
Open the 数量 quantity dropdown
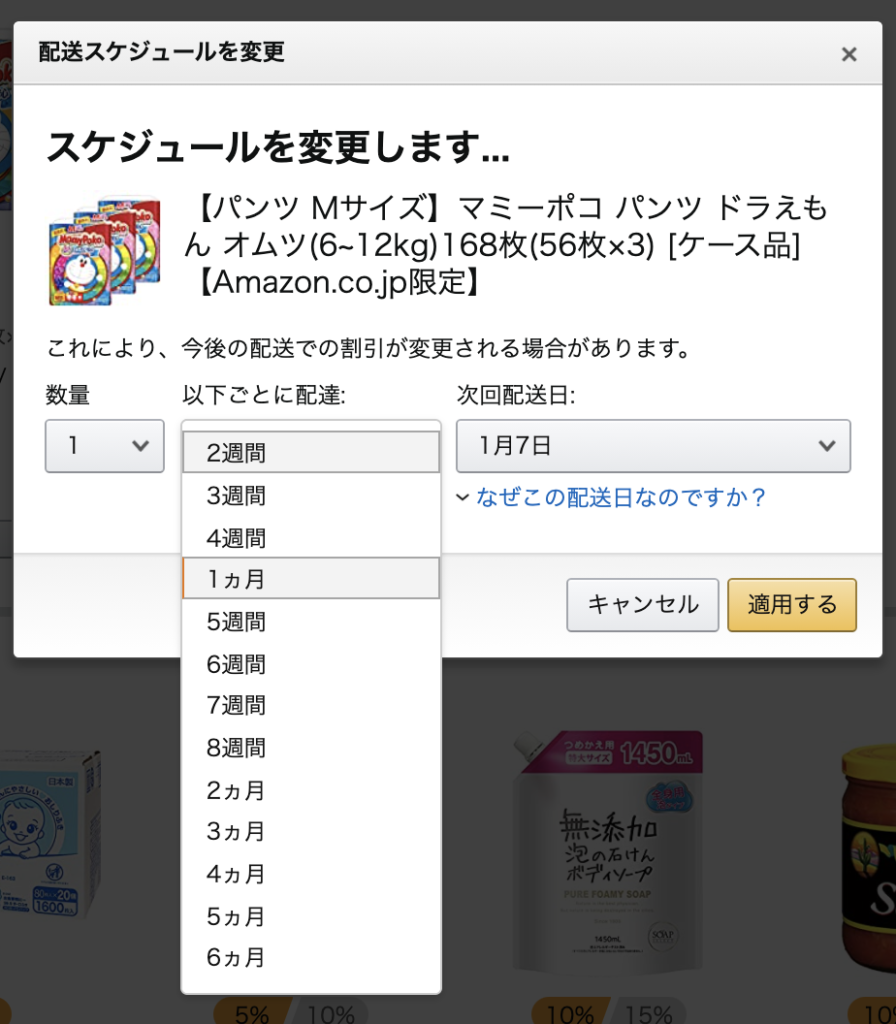pos(104,446)
